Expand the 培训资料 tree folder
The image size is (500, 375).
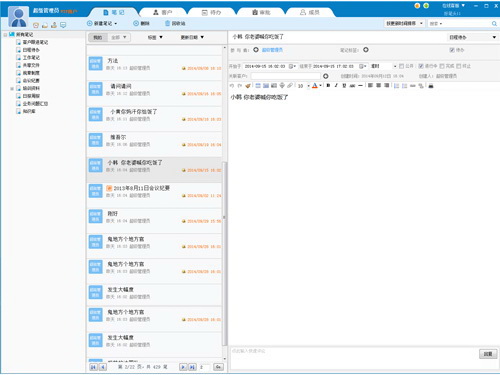[x=12, y=89]
